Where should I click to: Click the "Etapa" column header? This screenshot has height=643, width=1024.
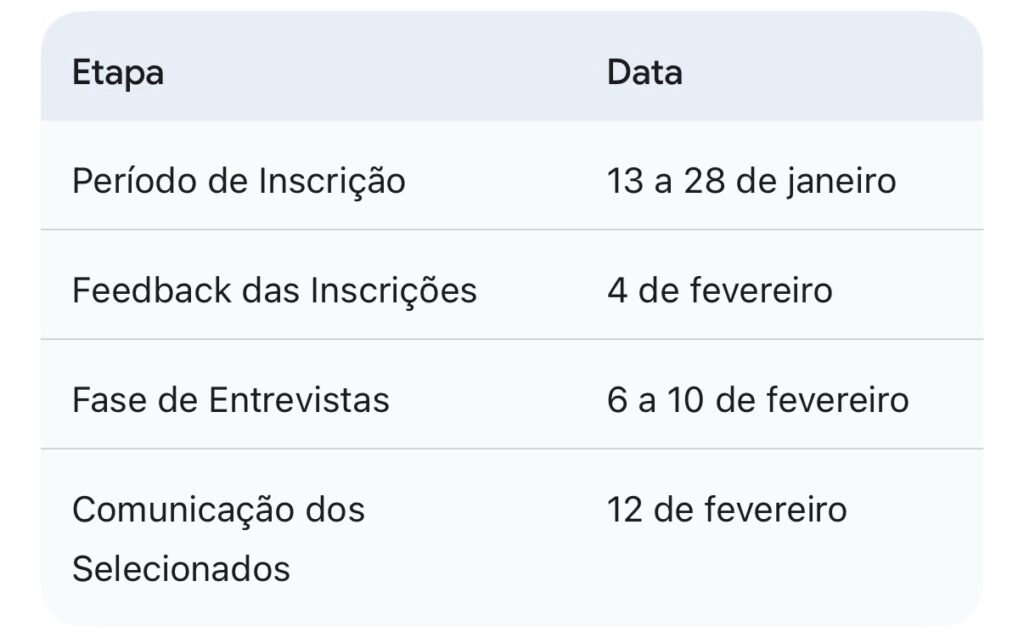[118, 73]
